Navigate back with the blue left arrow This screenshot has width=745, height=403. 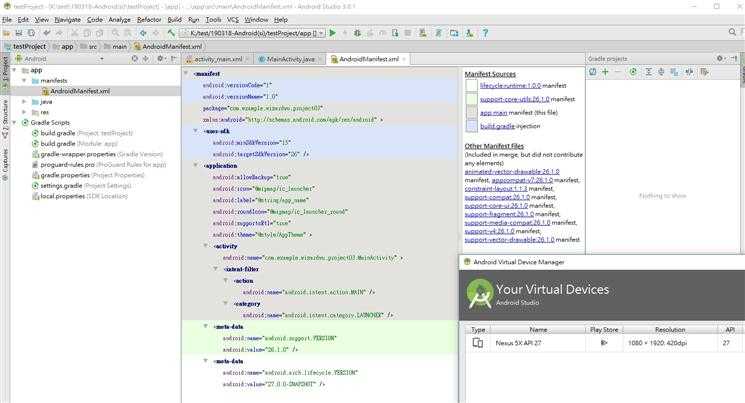pyautogui.click(x=143, y=33)
